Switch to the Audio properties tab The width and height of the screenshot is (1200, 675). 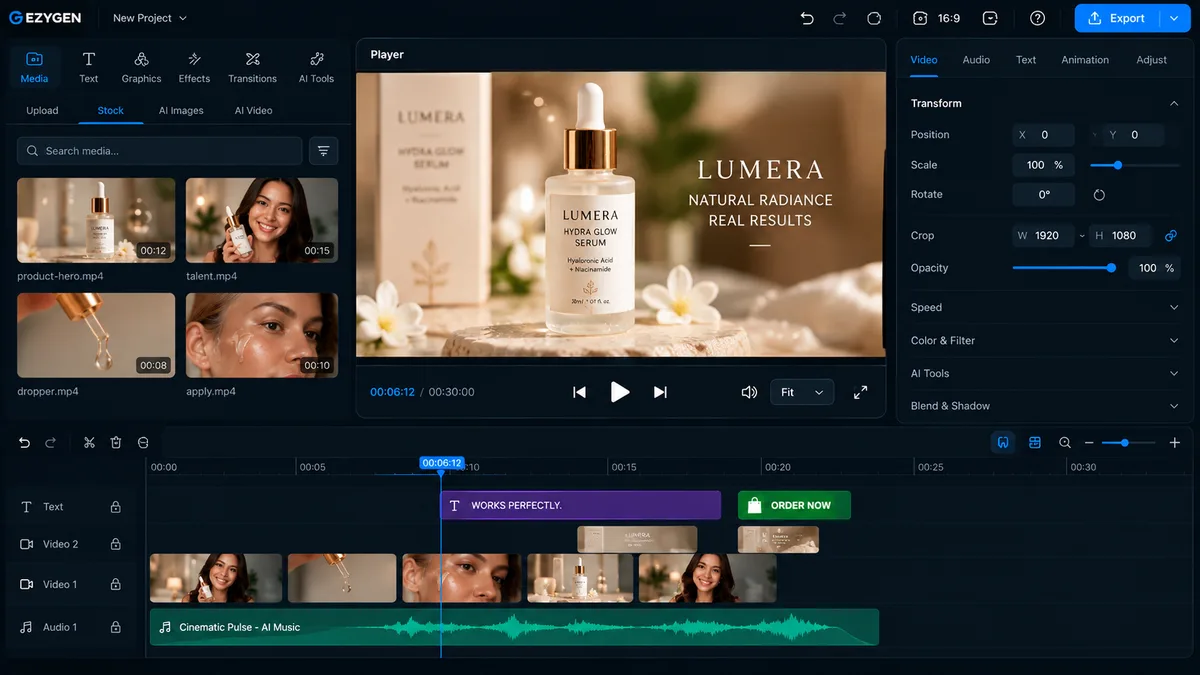pos(976,60)
